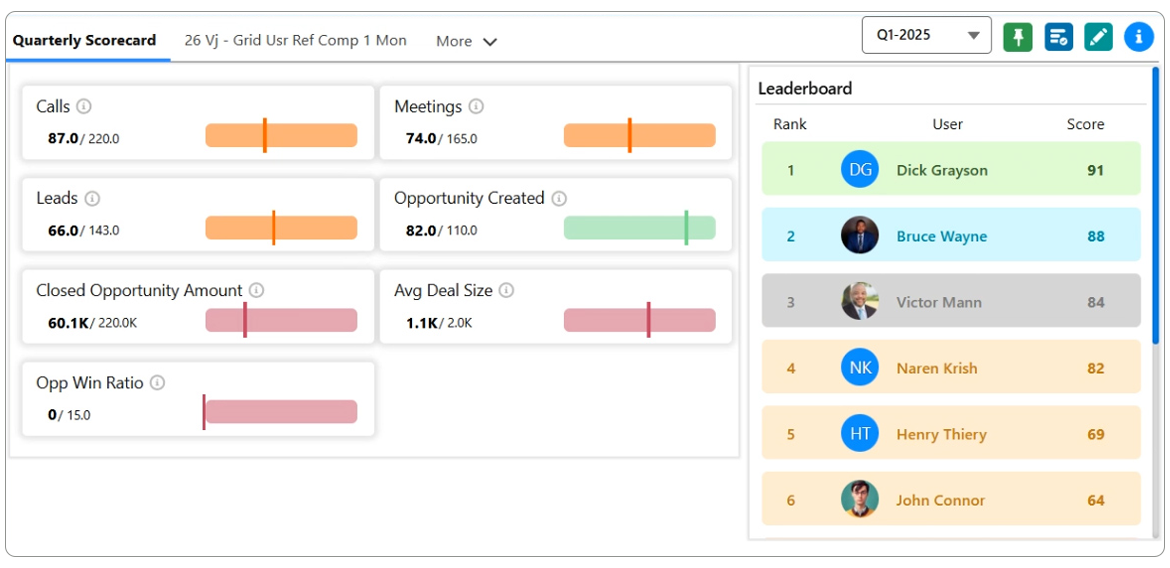The width and height of the screenshot is (1170, 568).
Task: Open the blue info circle button
Action: point(1138,37)
